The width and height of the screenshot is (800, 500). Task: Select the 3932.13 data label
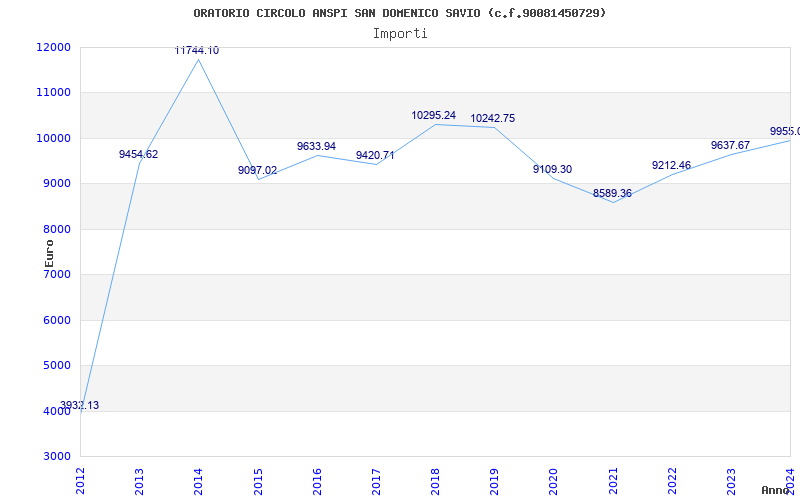click(80, 406)
